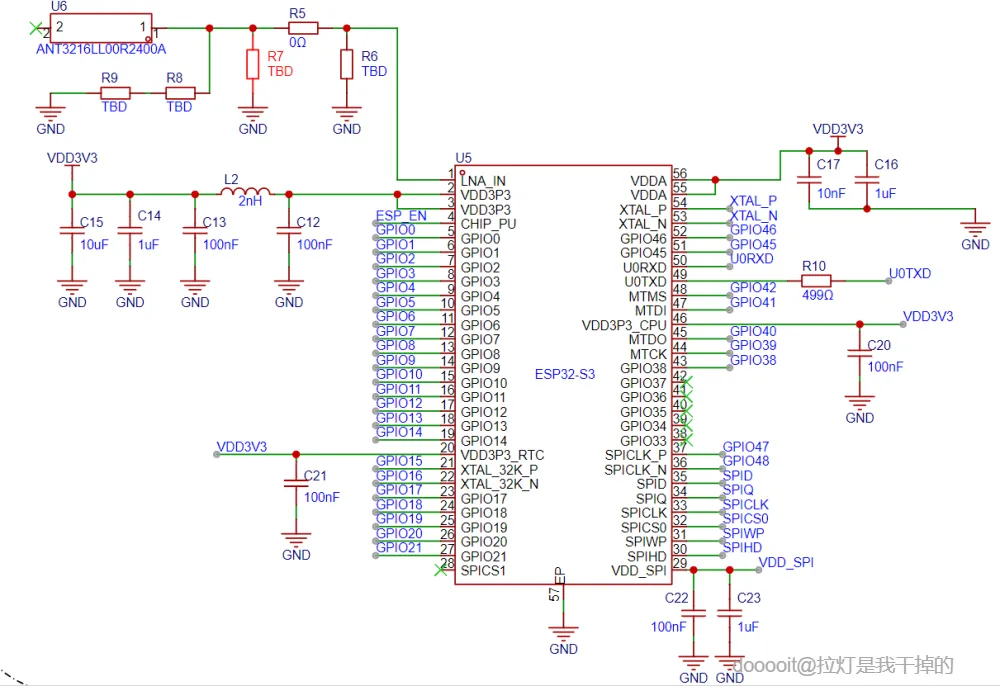Select the no-connect X at GPIO33 pin 38
Screen dimensions: 1000x686
(x=686, y=440)
